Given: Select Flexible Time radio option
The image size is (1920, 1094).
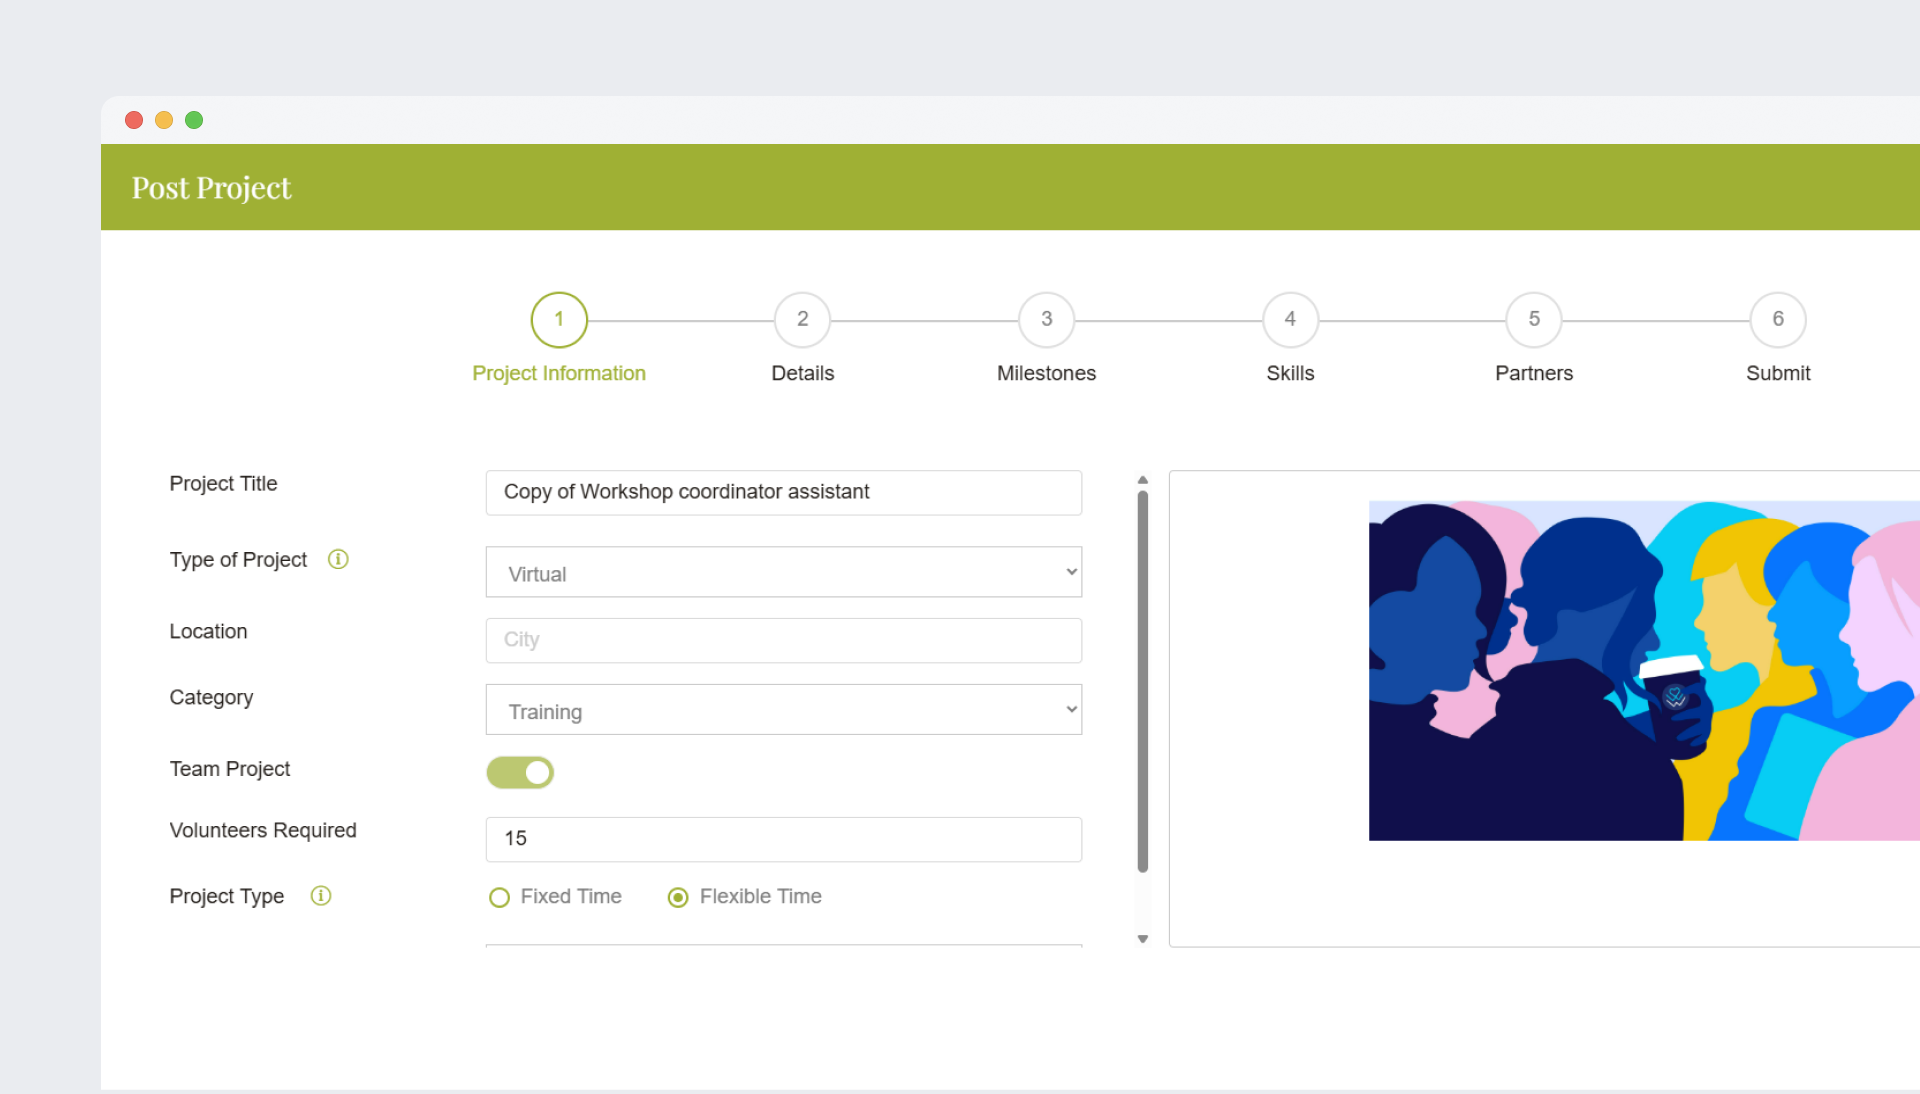Looking at the screenshot, I should (x=678, y=898).
